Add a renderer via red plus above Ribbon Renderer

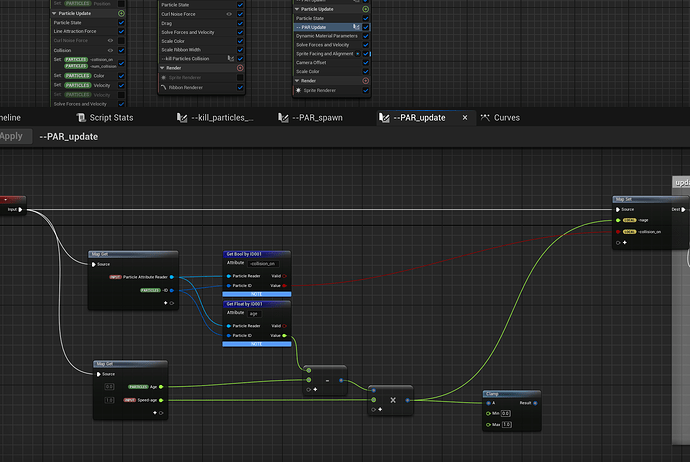click(x=240, y=68)
